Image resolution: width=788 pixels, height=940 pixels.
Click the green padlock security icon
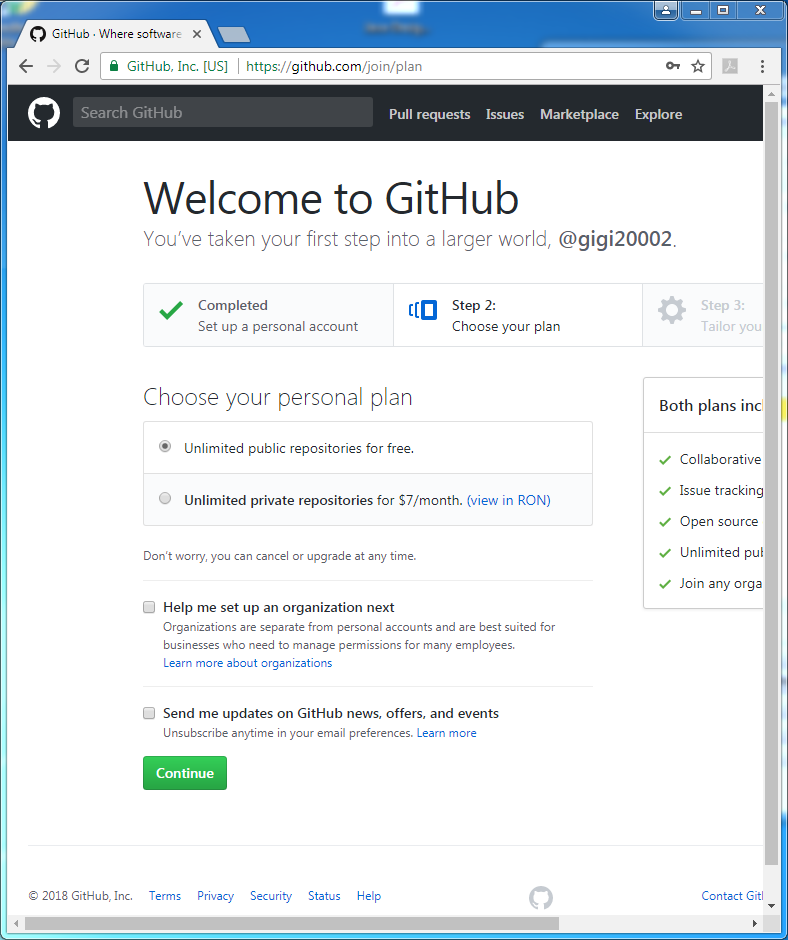click(114, 66)
